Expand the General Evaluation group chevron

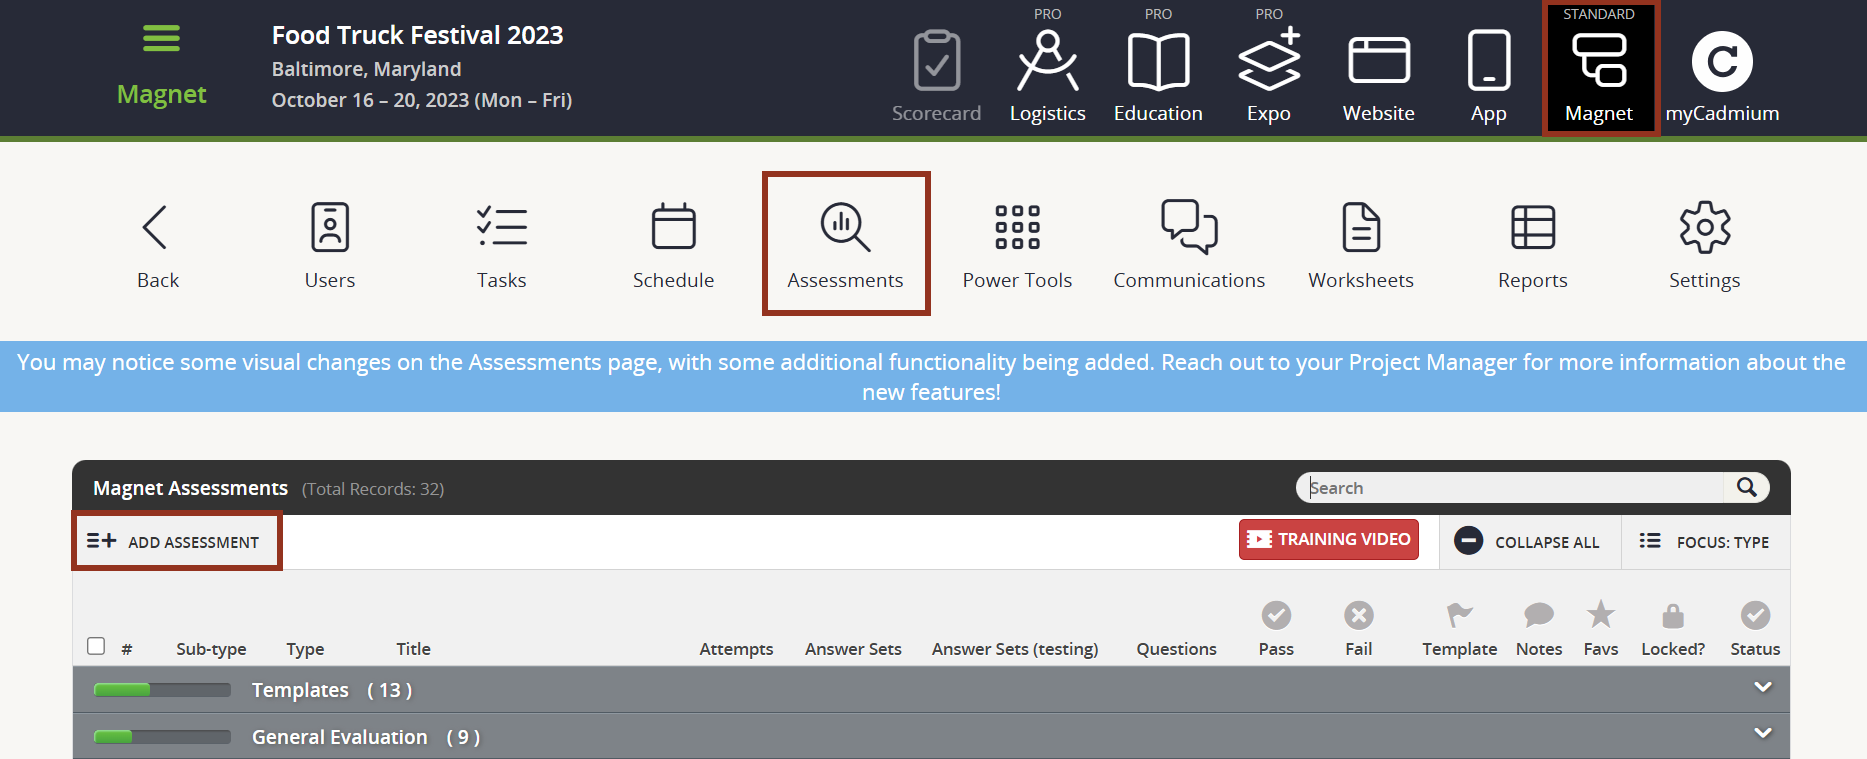pyautogui.click(x=1763, y=734)
